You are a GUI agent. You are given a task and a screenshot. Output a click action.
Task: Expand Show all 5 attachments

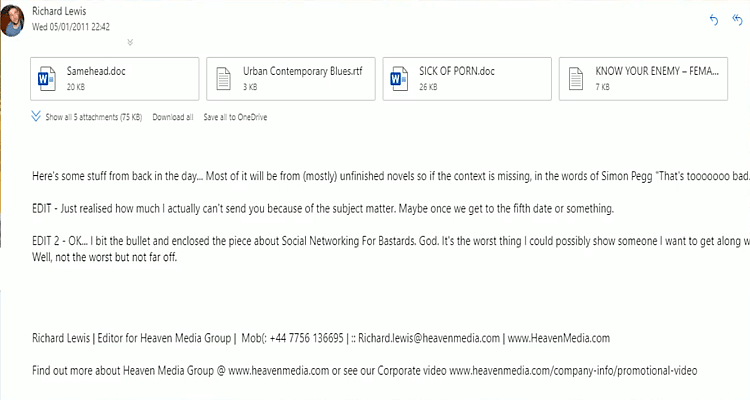[x=88, y=117]
